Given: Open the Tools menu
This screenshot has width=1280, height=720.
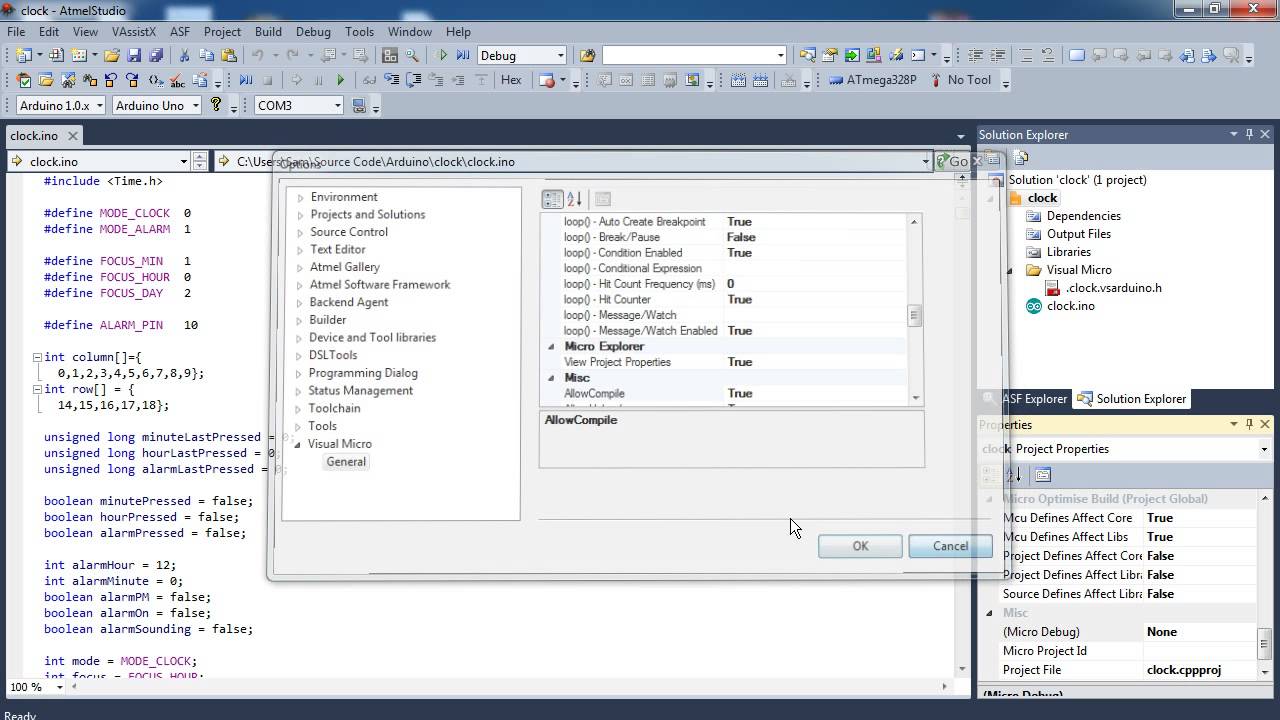Looking at the screenshot, I should click(359, 31).
